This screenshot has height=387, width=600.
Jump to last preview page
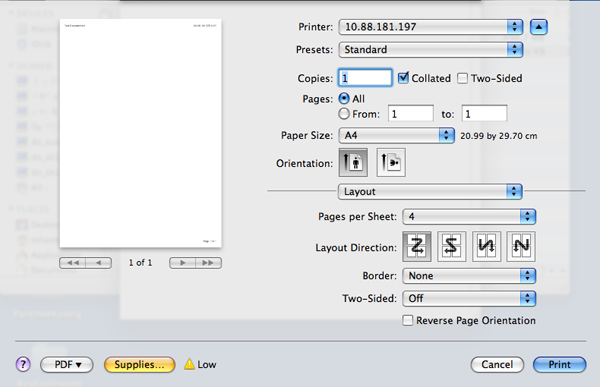point(208,263)
